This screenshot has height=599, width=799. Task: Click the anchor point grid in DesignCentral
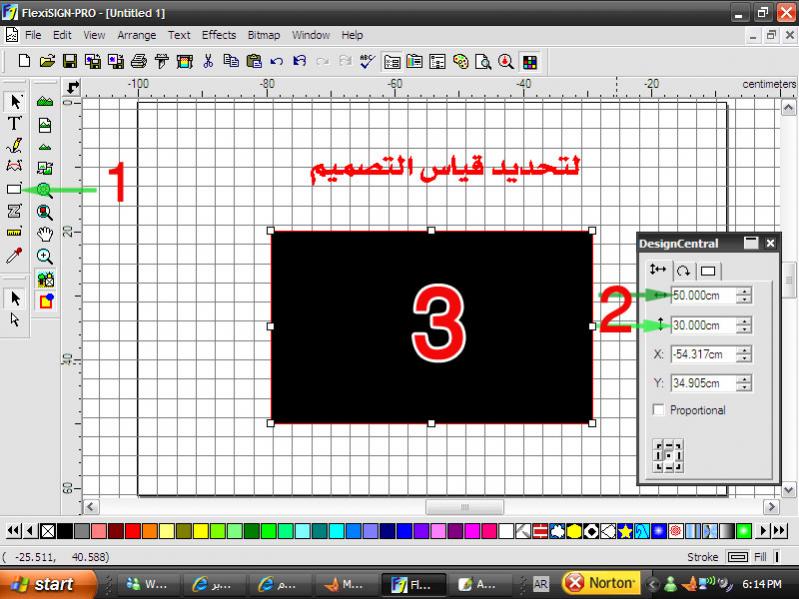(667, 455)
